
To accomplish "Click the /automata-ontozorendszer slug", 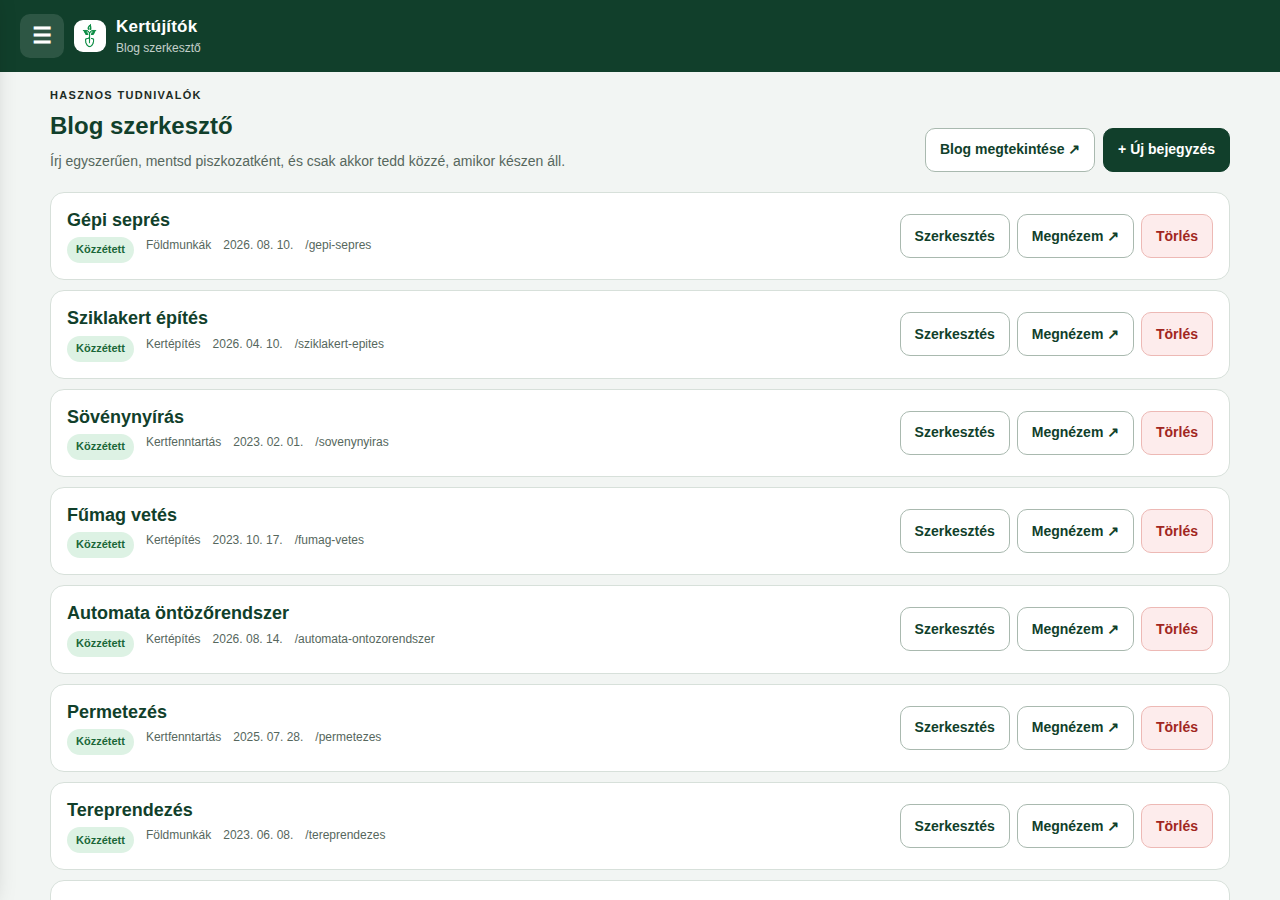I will pyautogui.click(x=364, y=639).
